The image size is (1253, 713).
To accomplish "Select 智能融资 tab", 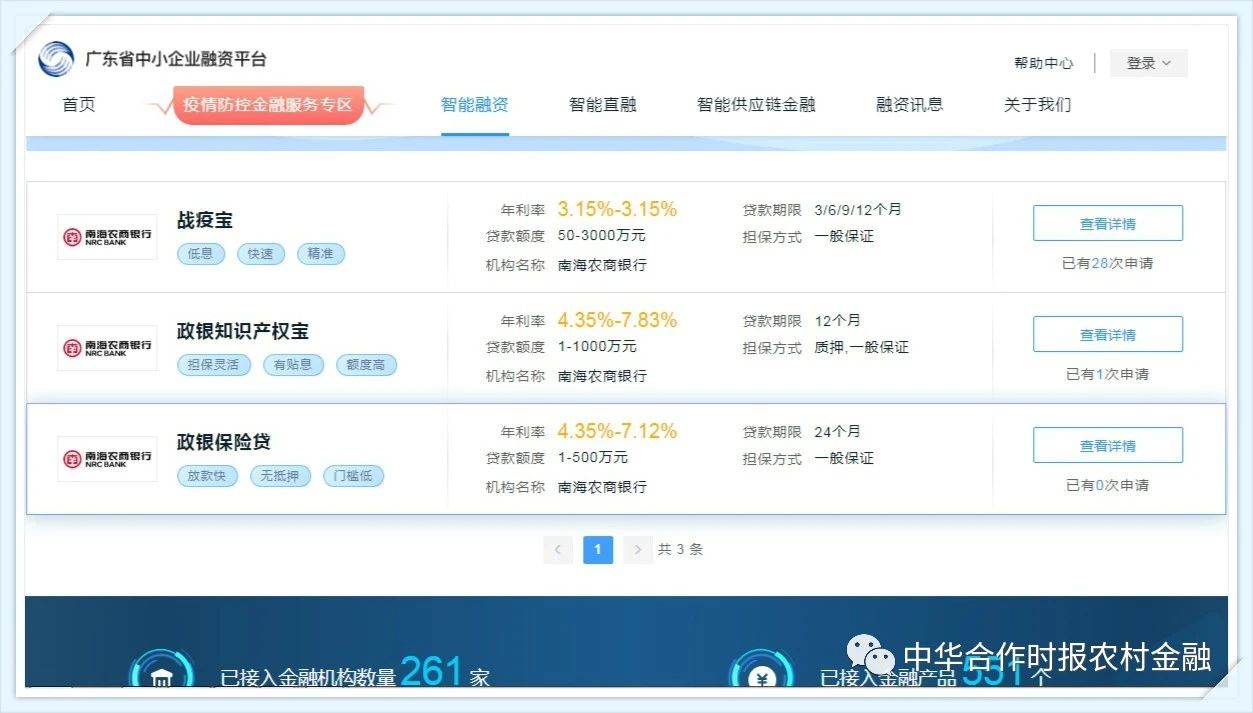I will click(x=475, y=104).
